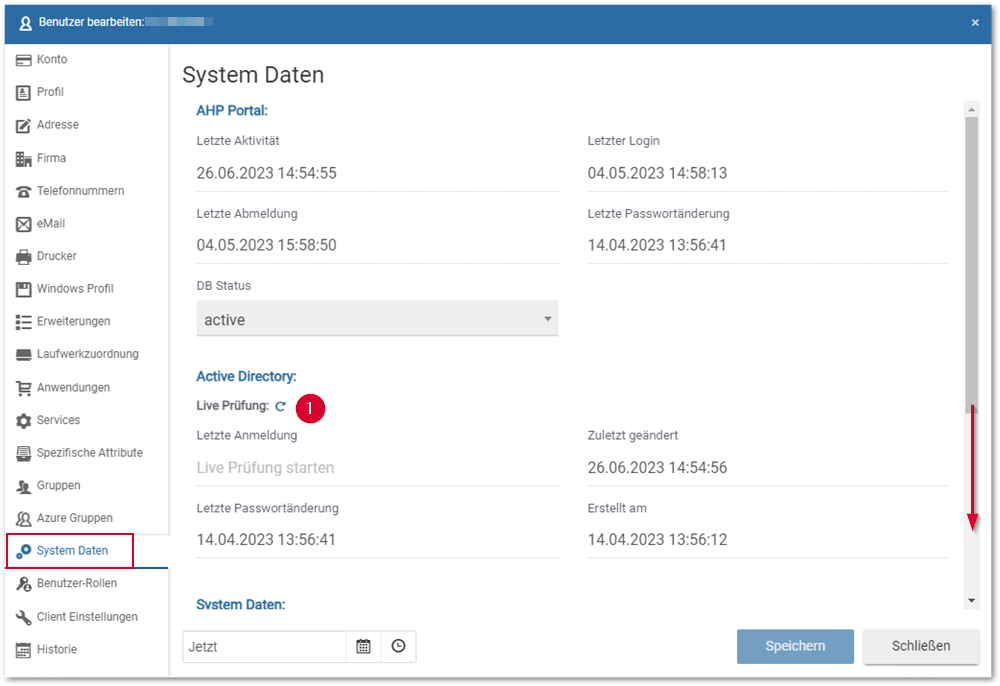Click the Benutzer-Rollen key icon

click(x=24, y=584)
